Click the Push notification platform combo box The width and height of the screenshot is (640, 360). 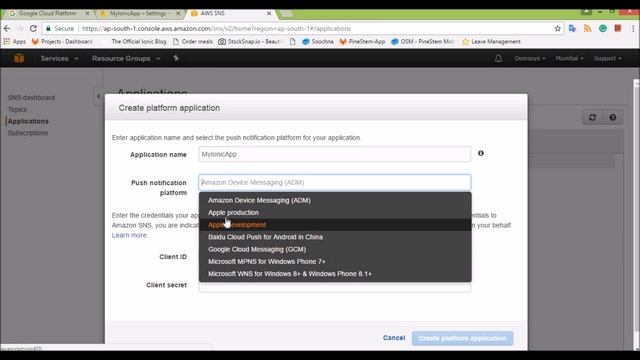(x=335, y=182)
